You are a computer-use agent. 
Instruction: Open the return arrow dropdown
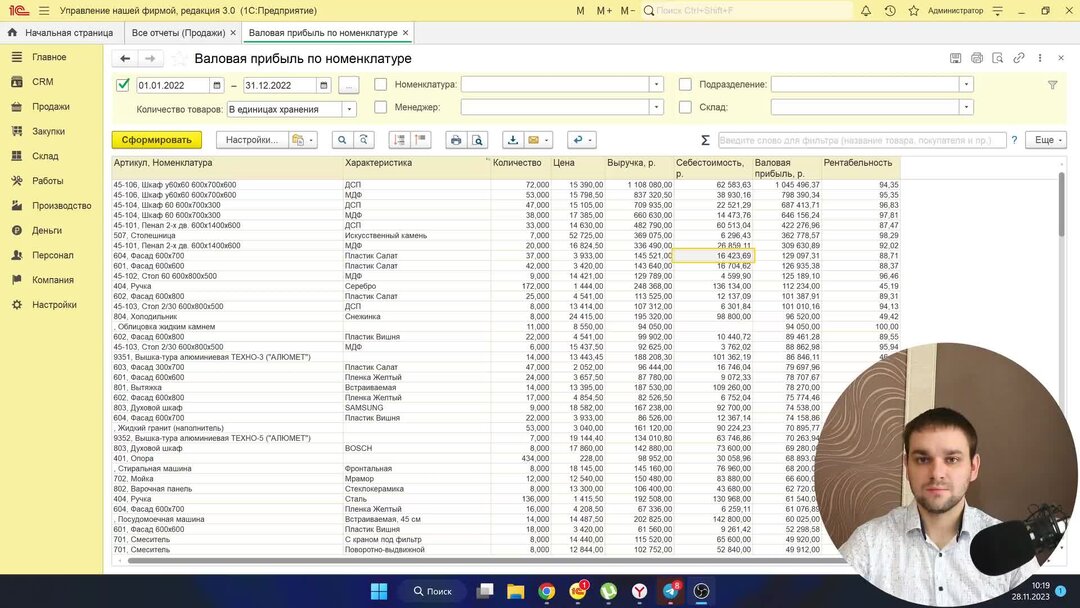click(582, 140)
